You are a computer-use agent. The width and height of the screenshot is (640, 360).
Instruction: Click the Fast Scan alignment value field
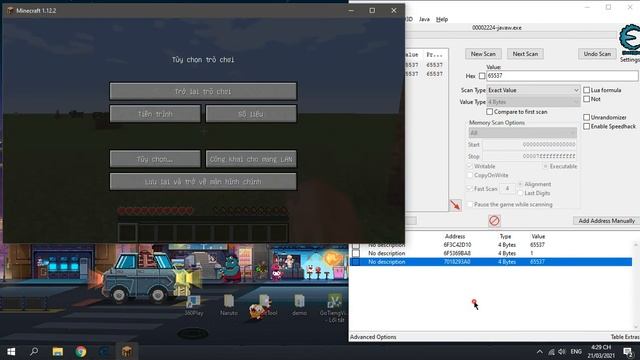coord(507,189)
